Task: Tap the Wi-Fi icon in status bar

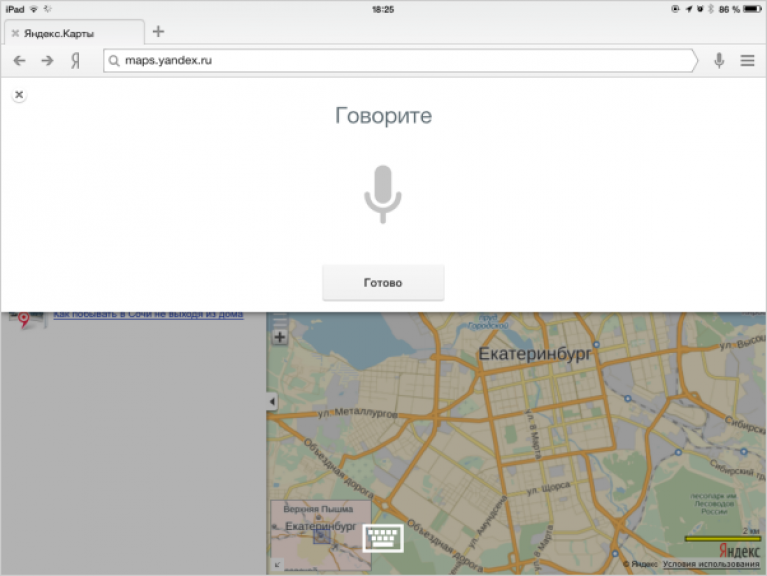Action: click(x=34, y=9)
